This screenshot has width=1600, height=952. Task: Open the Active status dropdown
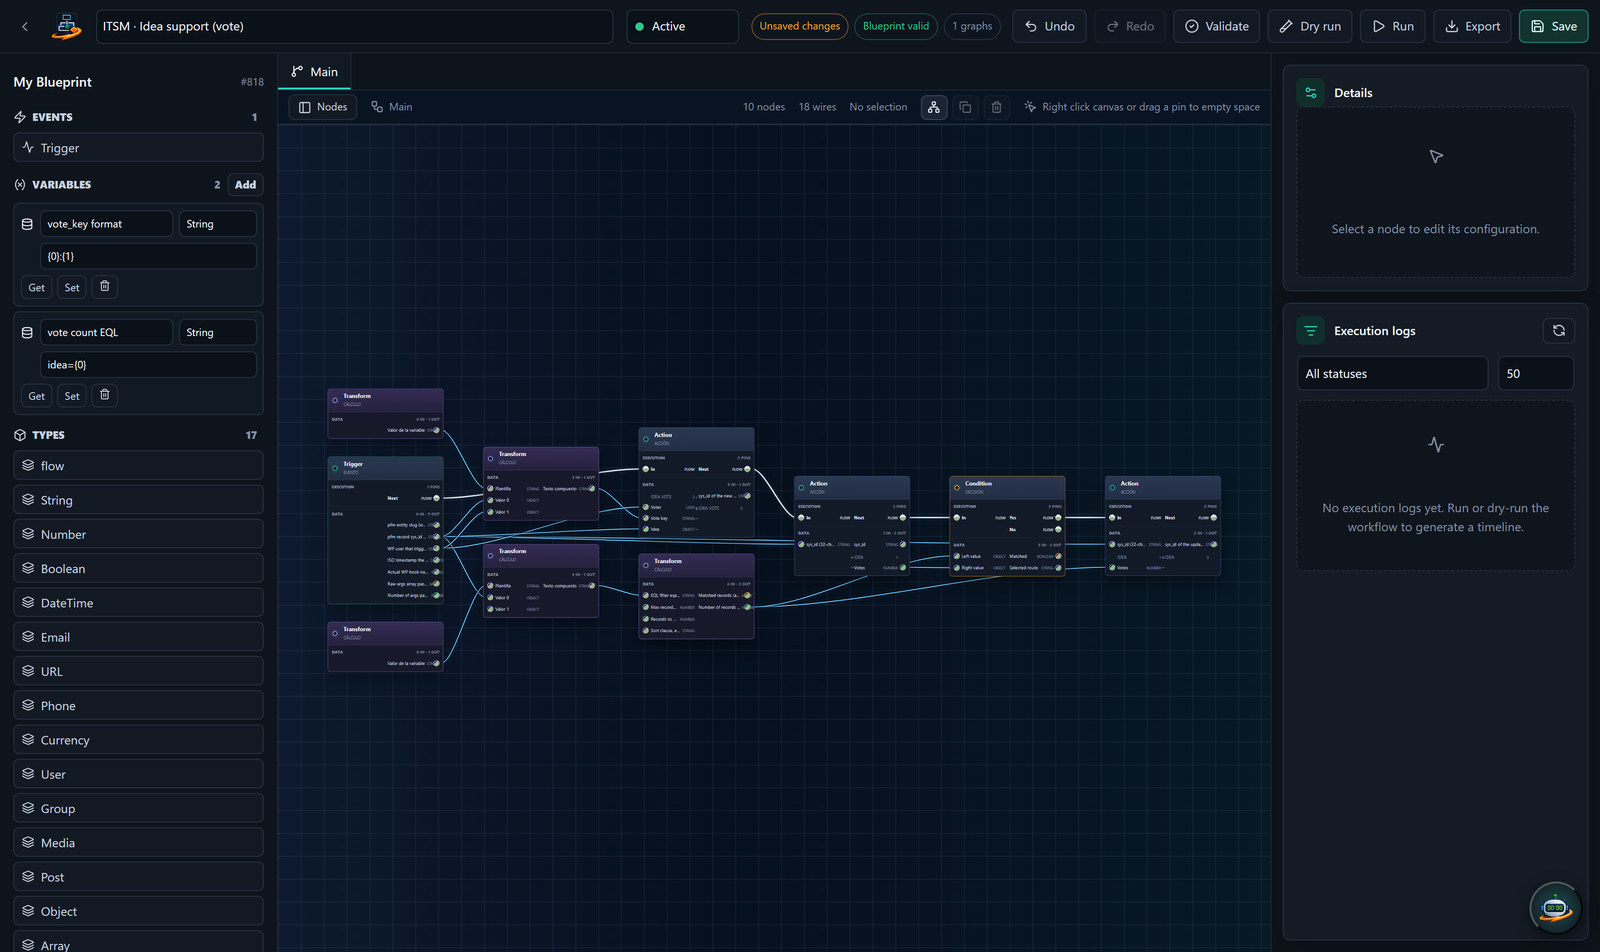(x=682, y=27)
